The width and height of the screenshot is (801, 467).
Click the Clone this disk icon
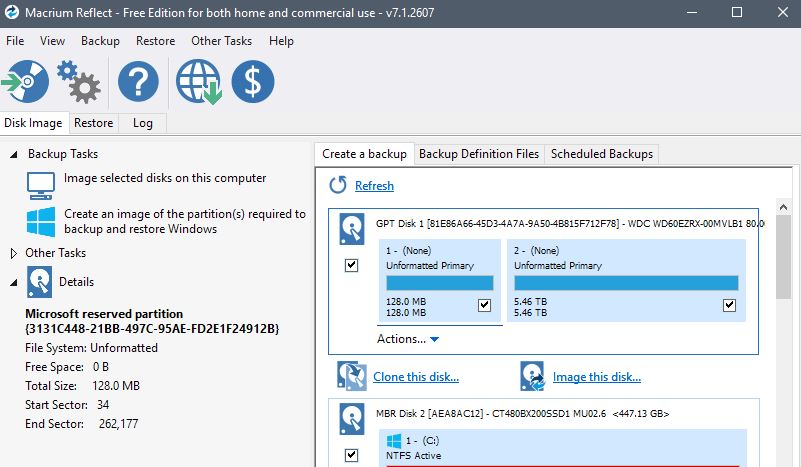click(352, 376)
